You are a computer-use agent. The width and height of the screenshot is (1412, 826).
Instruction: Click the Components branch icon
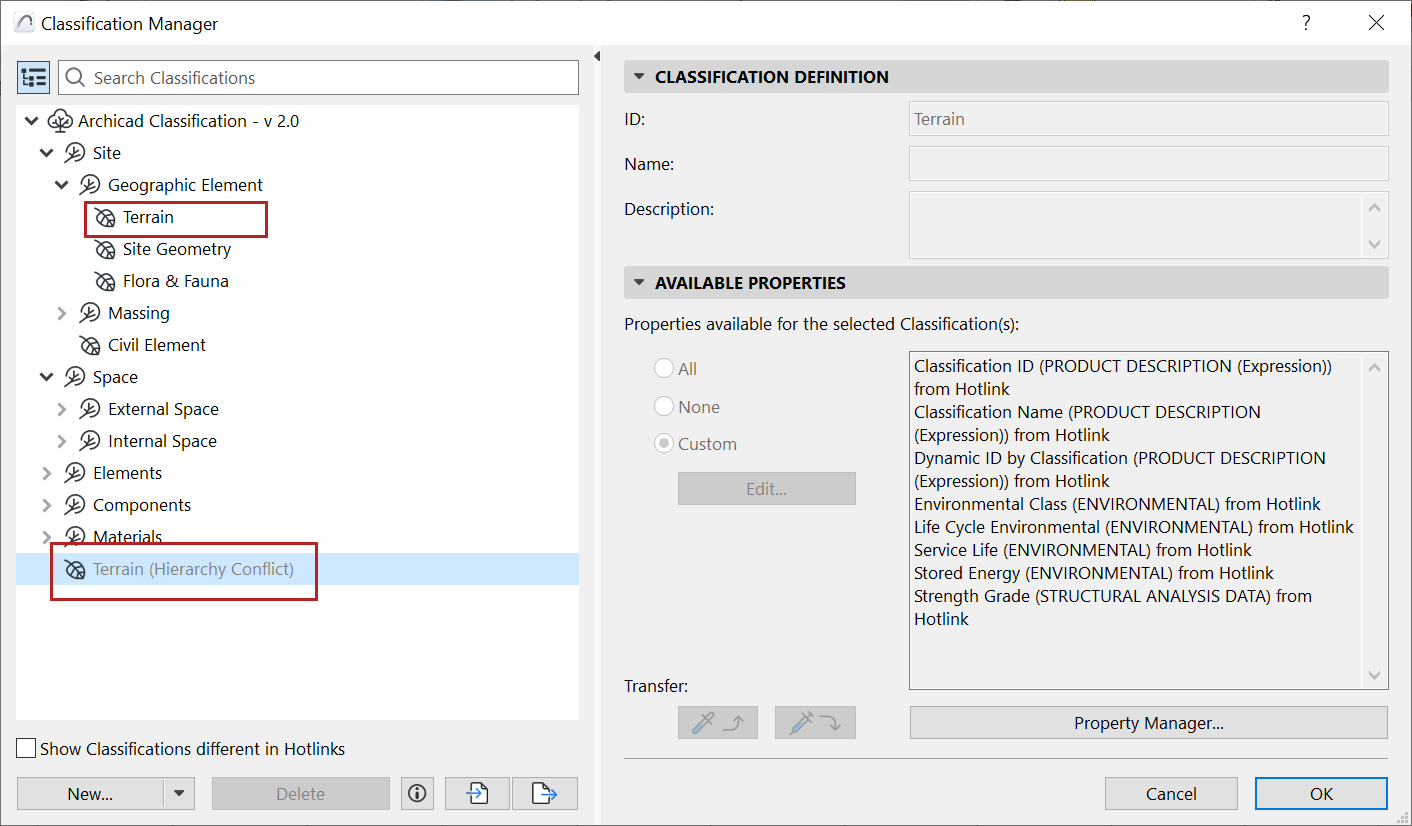click(75, 505)
